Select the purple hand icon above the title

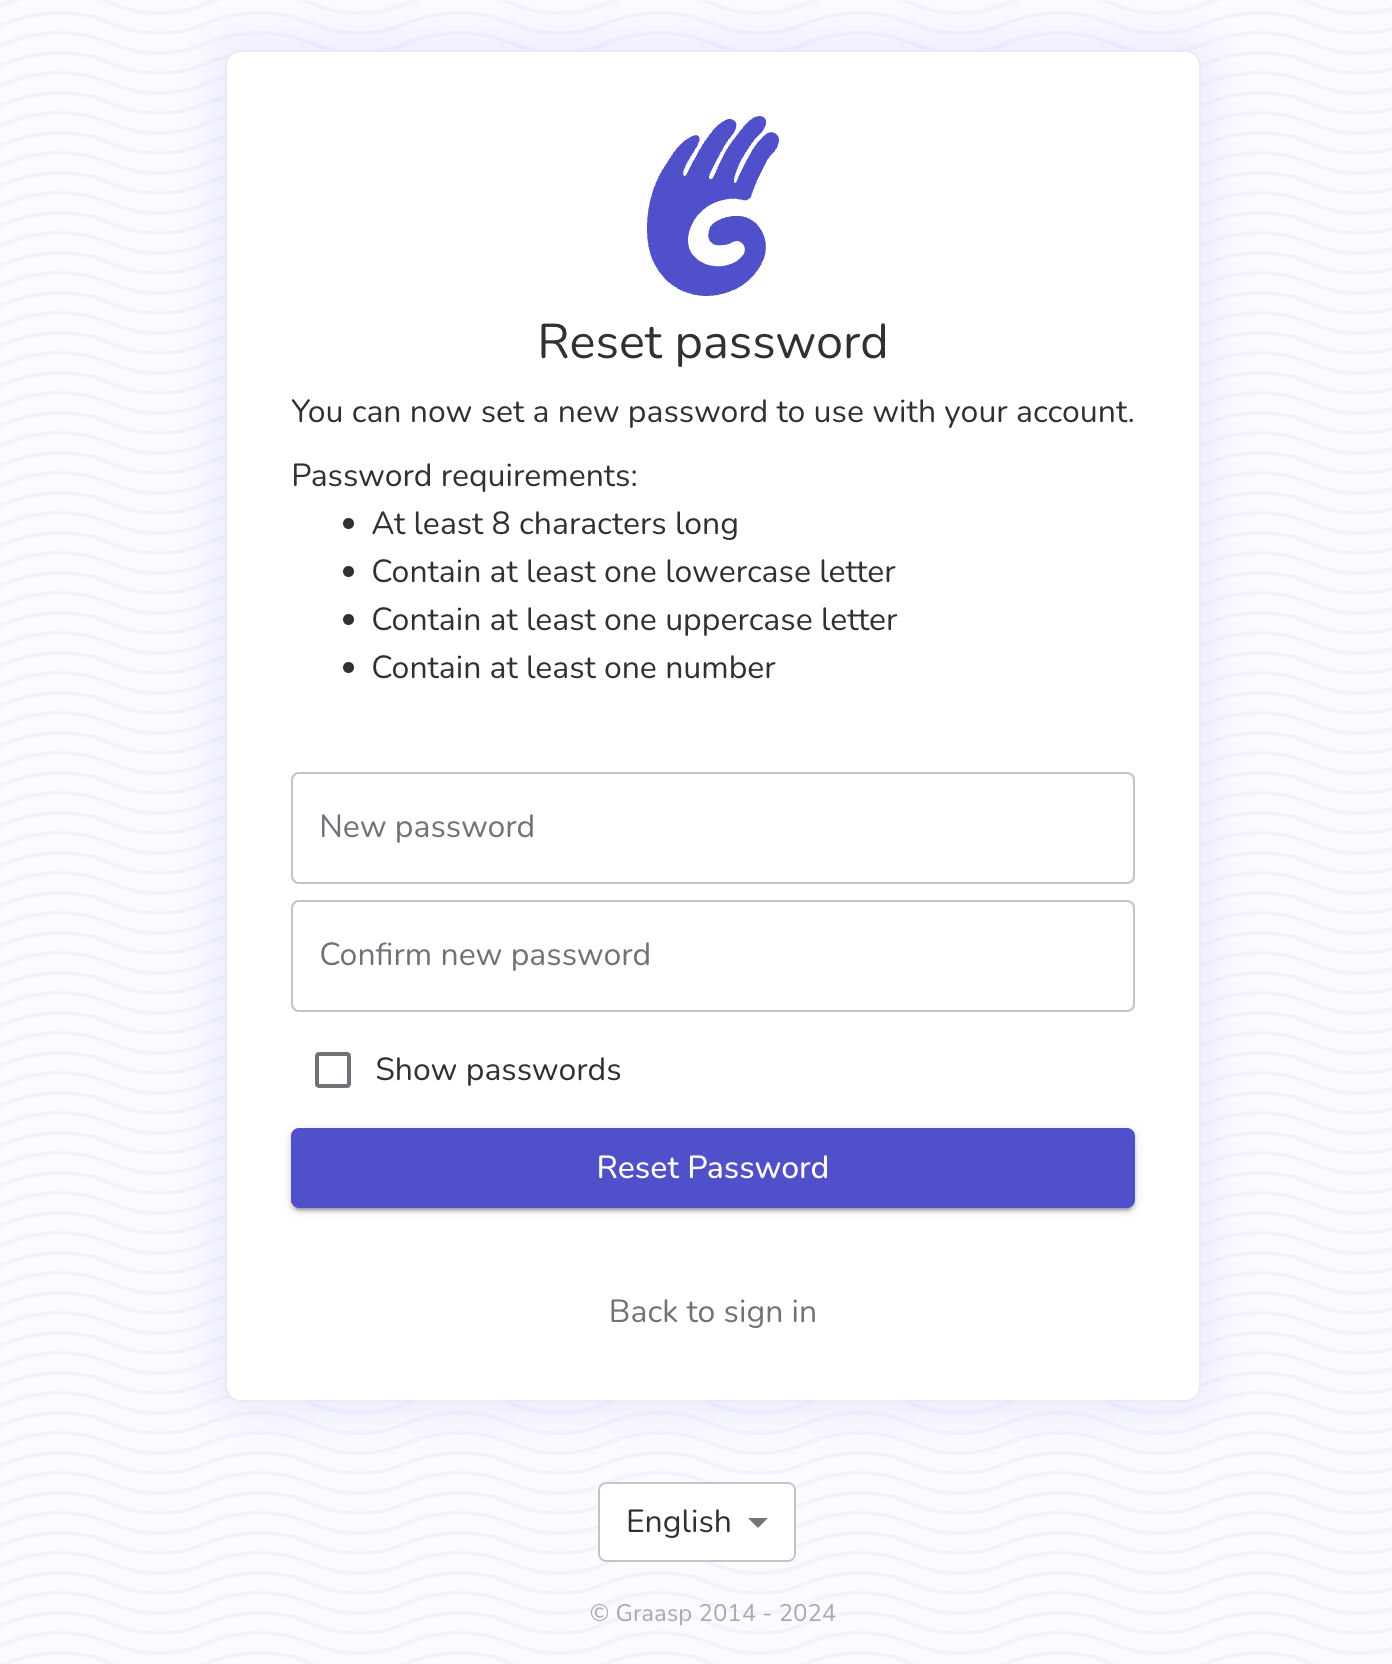click(712, 203)
